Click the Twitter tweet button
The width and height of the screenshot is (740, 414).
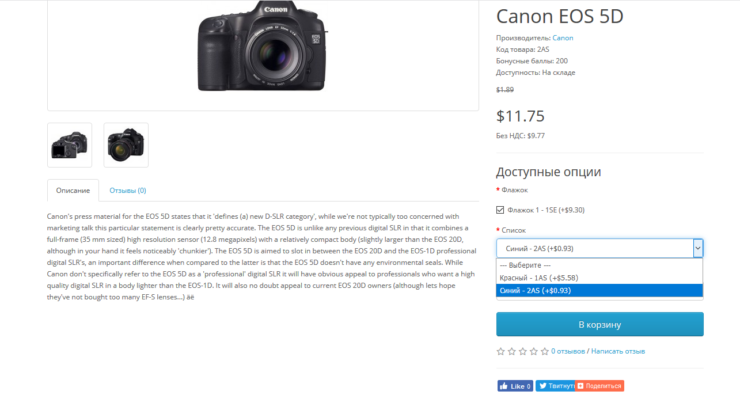click(556, 386)
